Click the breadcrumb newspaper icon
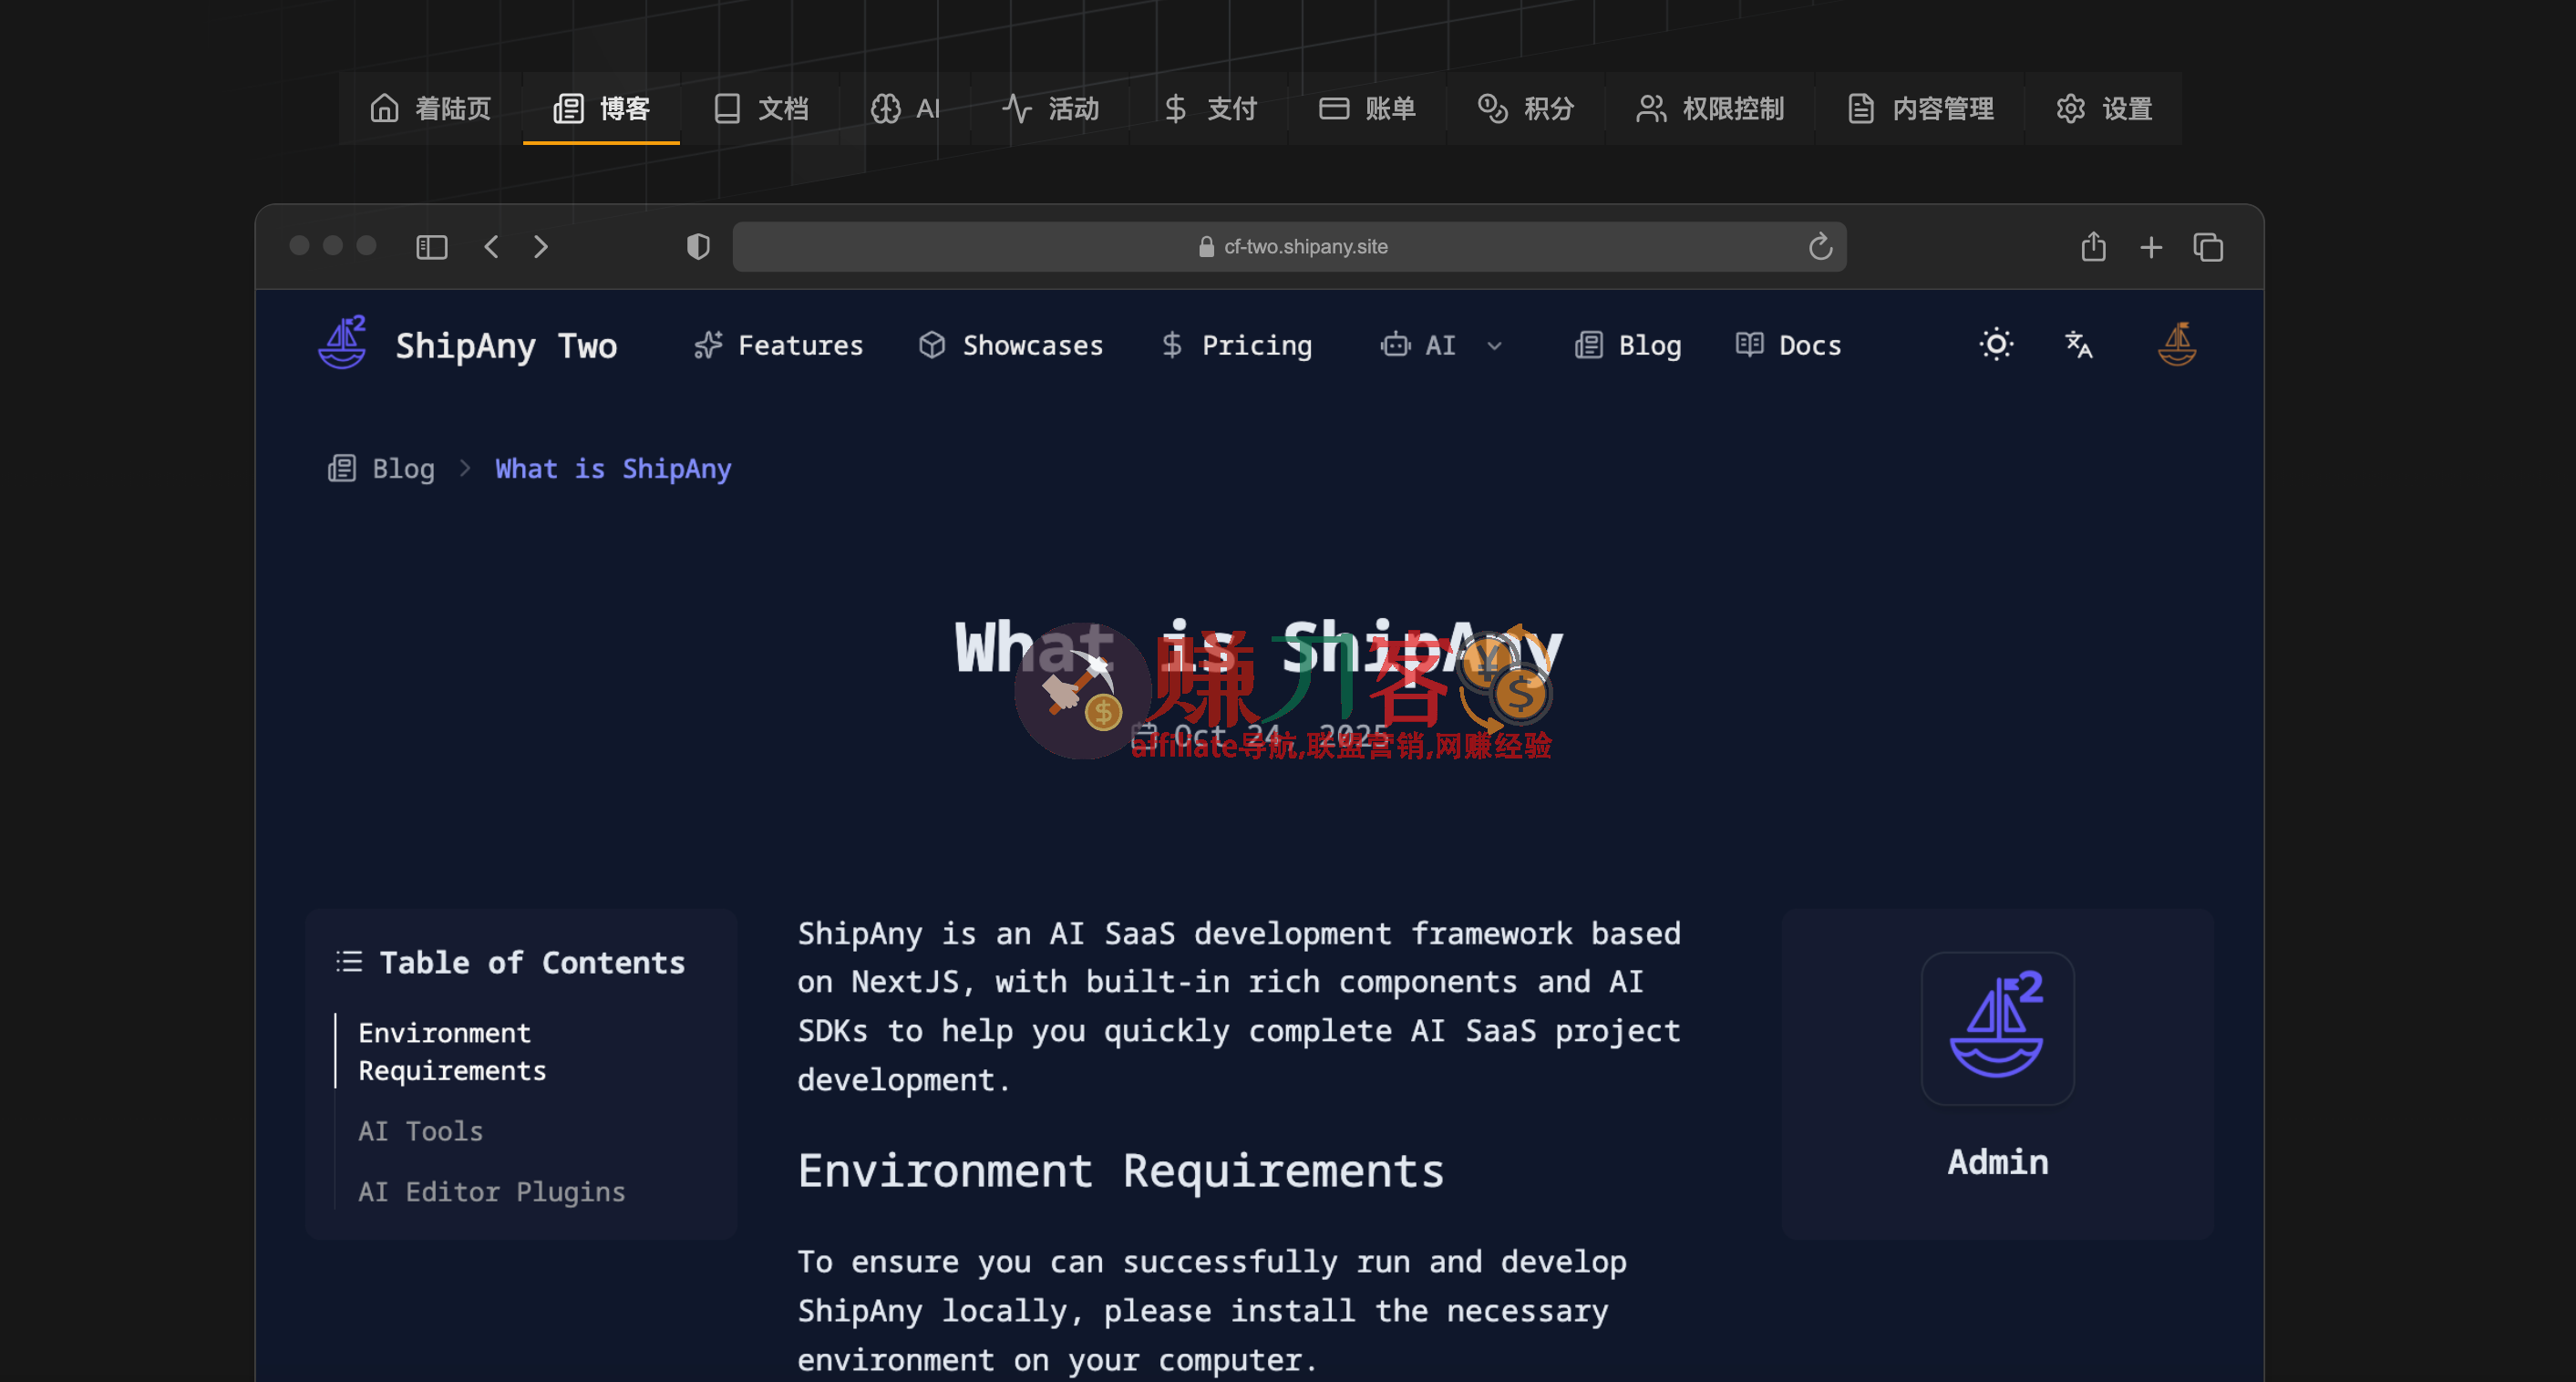Screen dimensions: 2576x1382 (342, 468)
